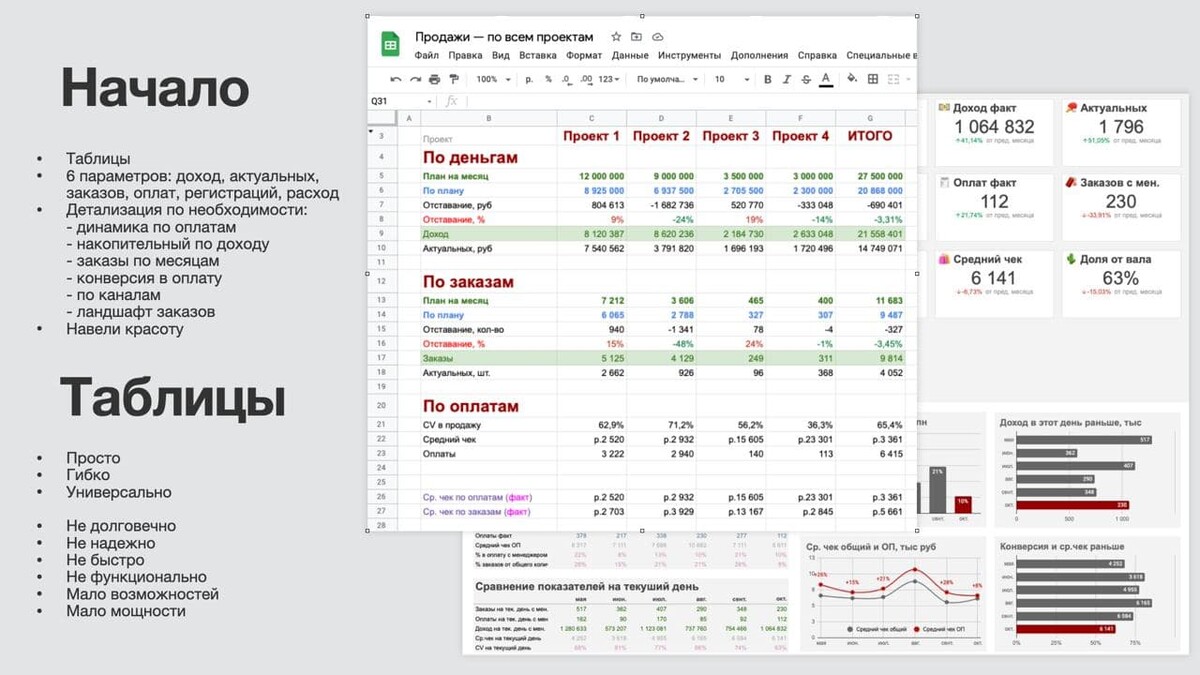Screen dimensions: 1200x675
Task: Open the Дополнения menu
Action: point(759,56)
